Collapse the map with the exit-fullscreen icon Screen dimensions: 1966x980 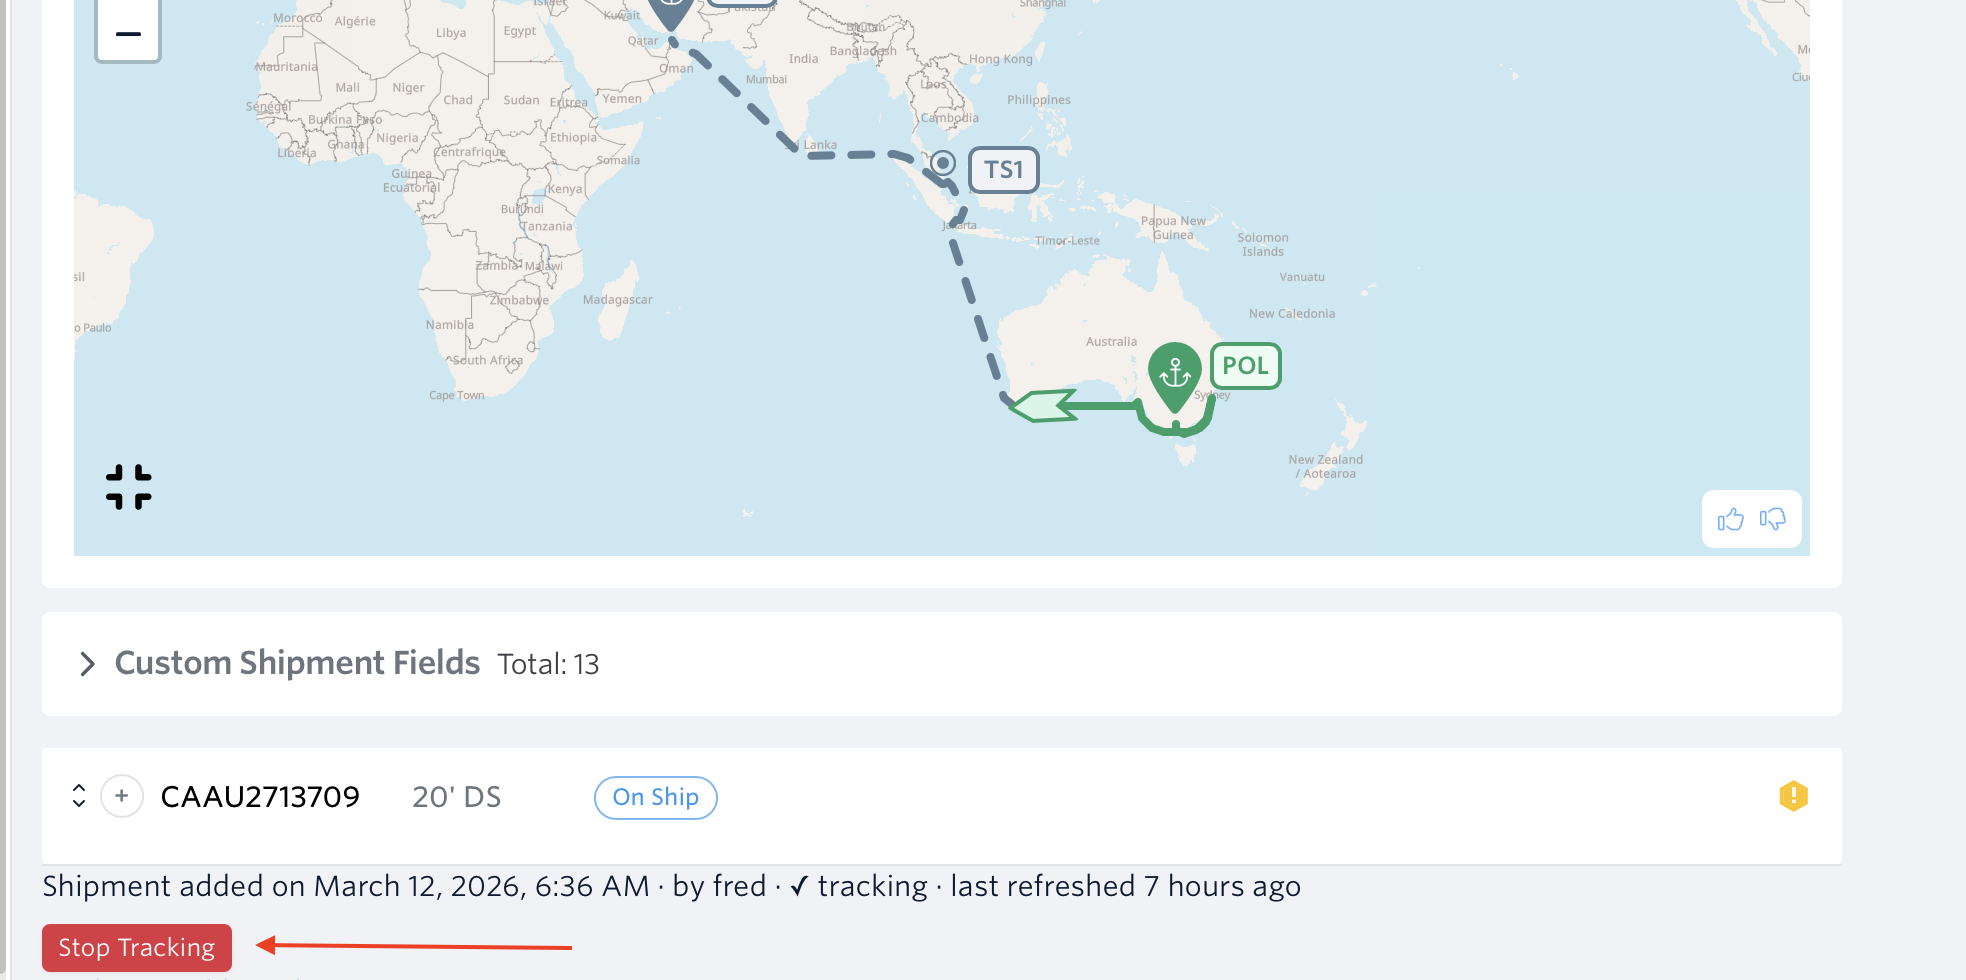tap(129, 487)
